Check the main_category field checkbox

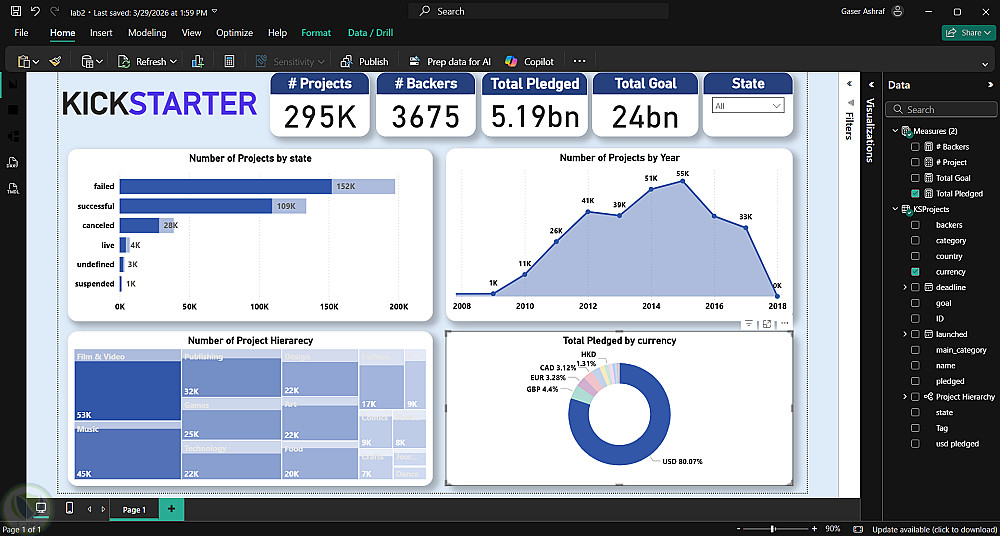tap(915, 350)
